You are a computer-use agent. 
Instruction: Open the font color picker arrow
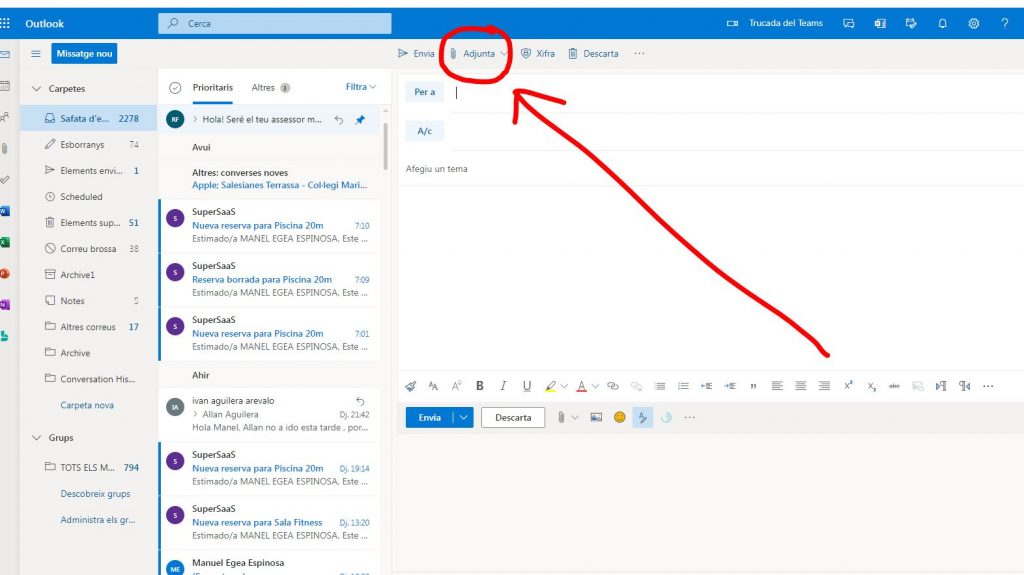pos(595,386)
